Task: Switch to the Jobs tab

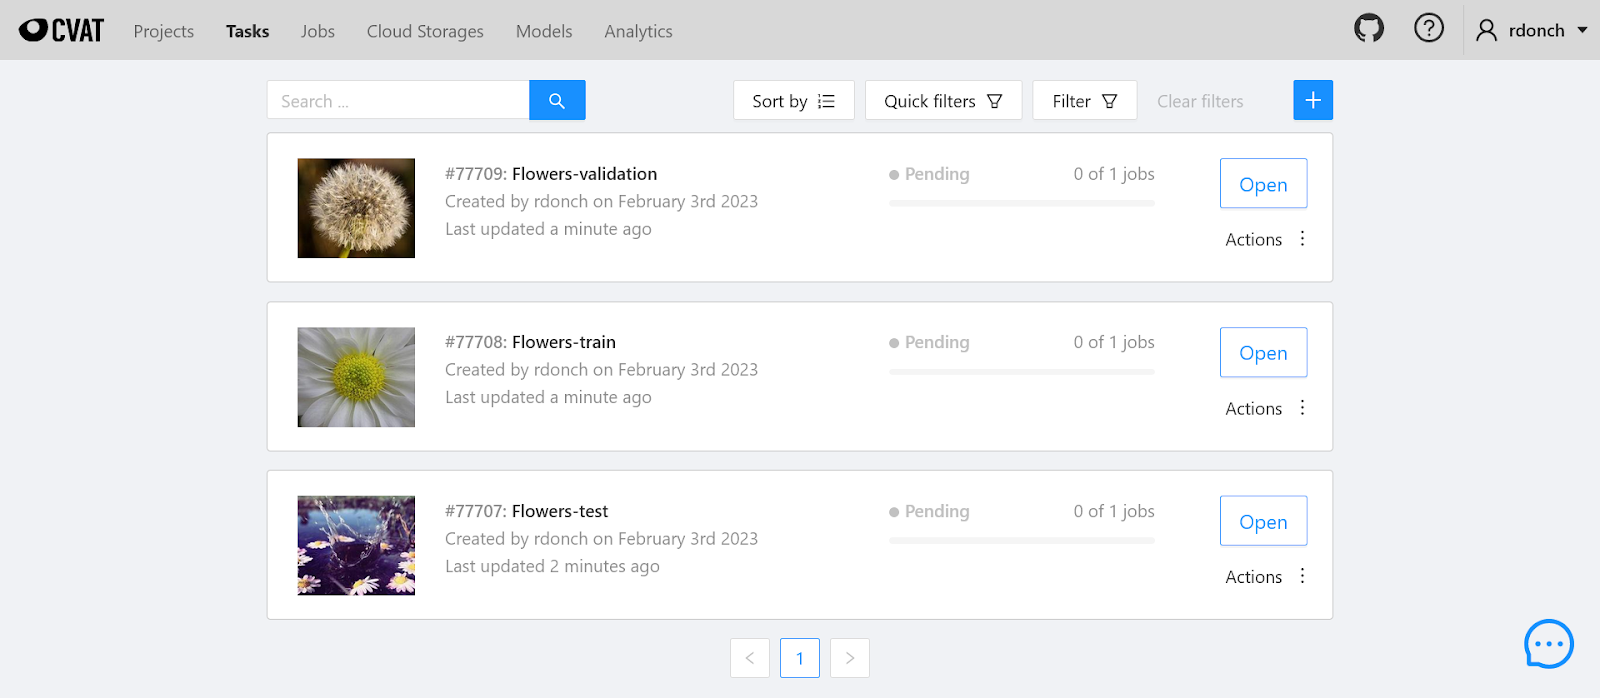Action: coord(318,31)
